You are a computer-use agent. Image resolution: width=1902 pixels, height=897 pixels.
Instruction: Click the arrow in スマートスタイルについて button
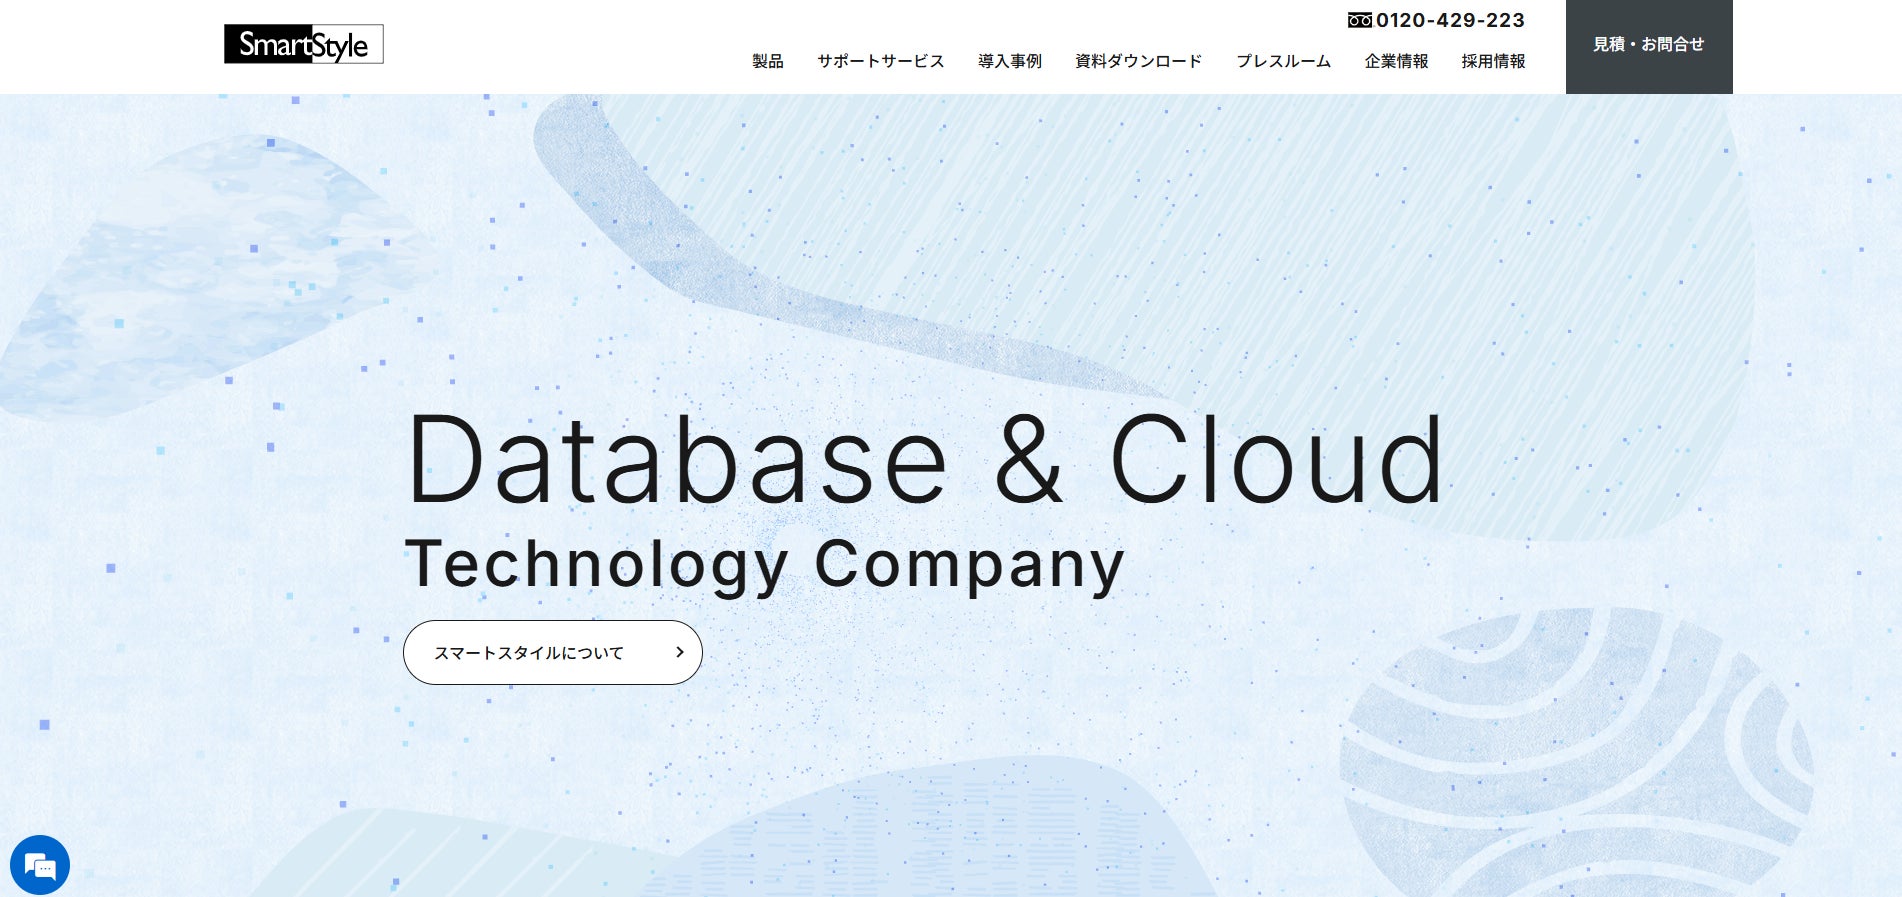(680, 652)
